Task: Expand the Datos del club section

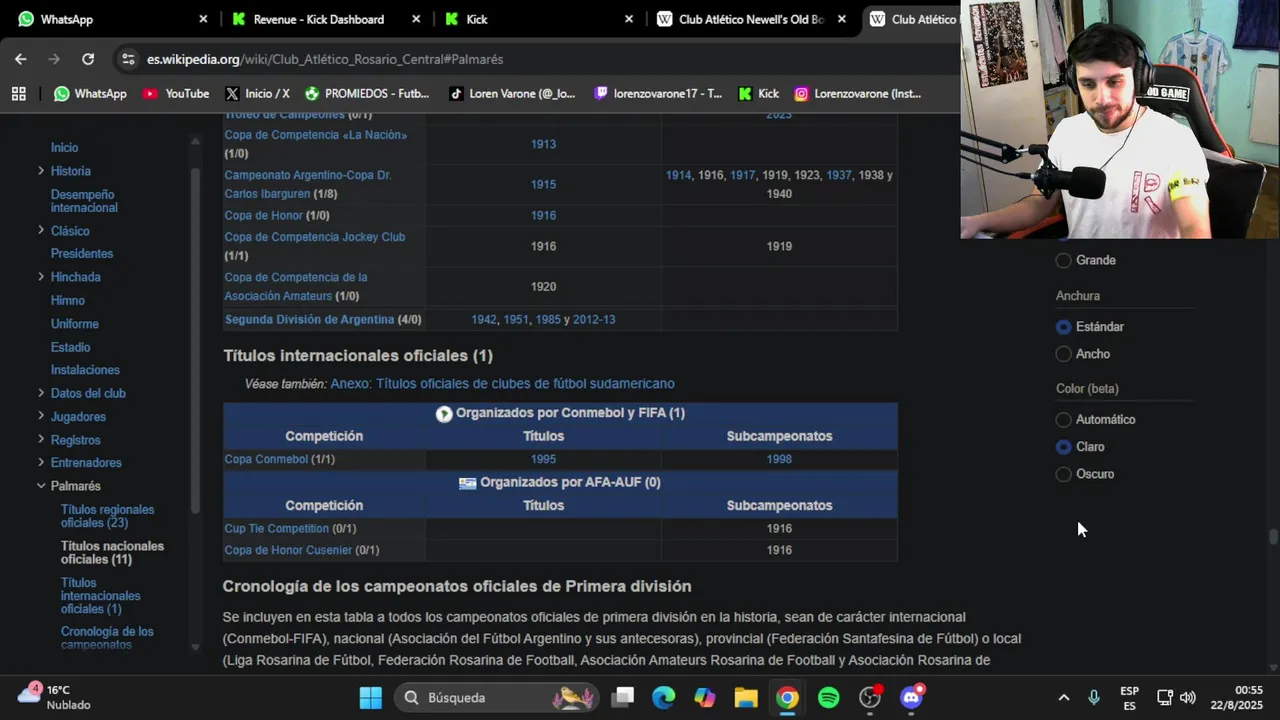Action: point(41,393)
